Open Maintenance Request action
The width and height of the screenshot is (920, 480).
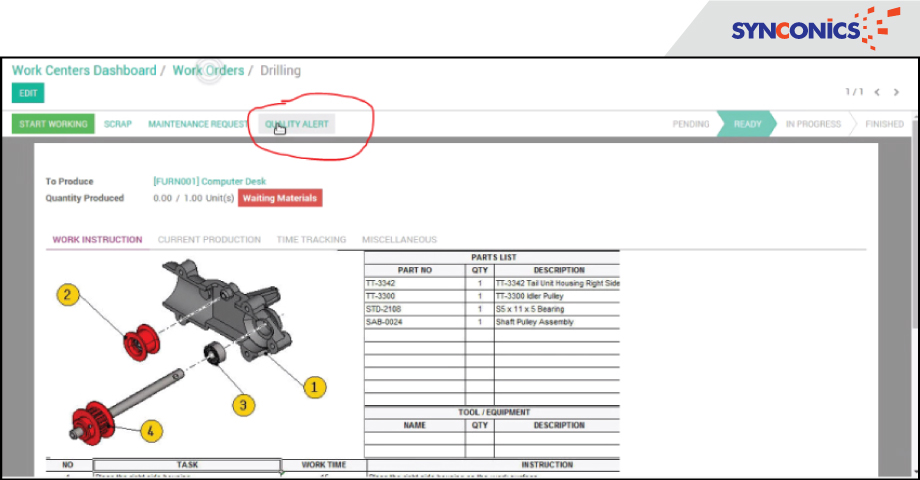pyautogui.click(x=198, y=124)
